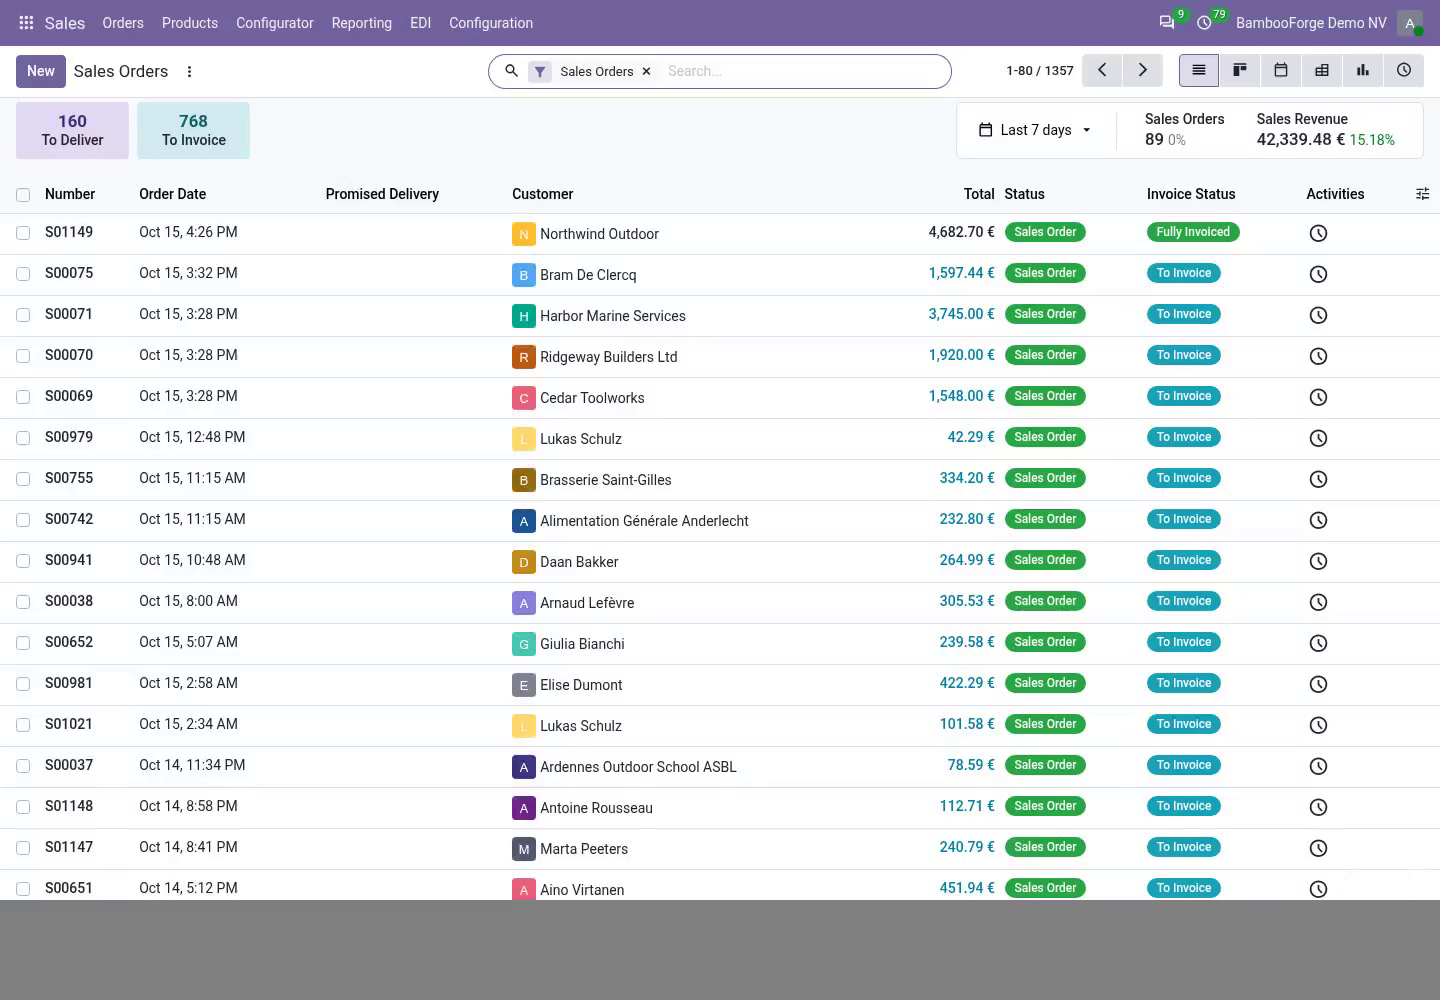Open activity clock for order S00075
This screenshot has height=1000, width=1440.
pyautogui.click(x=1318, y=274)
